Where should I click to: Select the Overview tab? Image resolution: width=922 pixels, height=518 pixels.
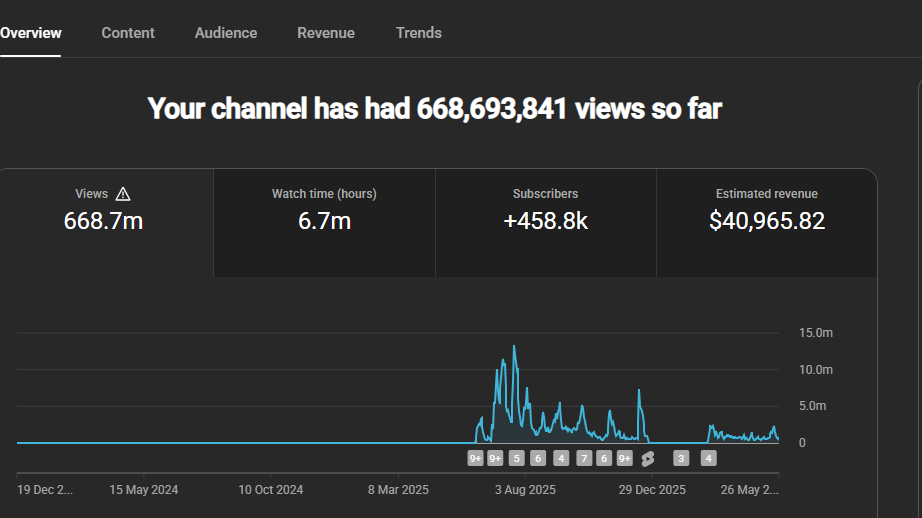pos(31,33)
